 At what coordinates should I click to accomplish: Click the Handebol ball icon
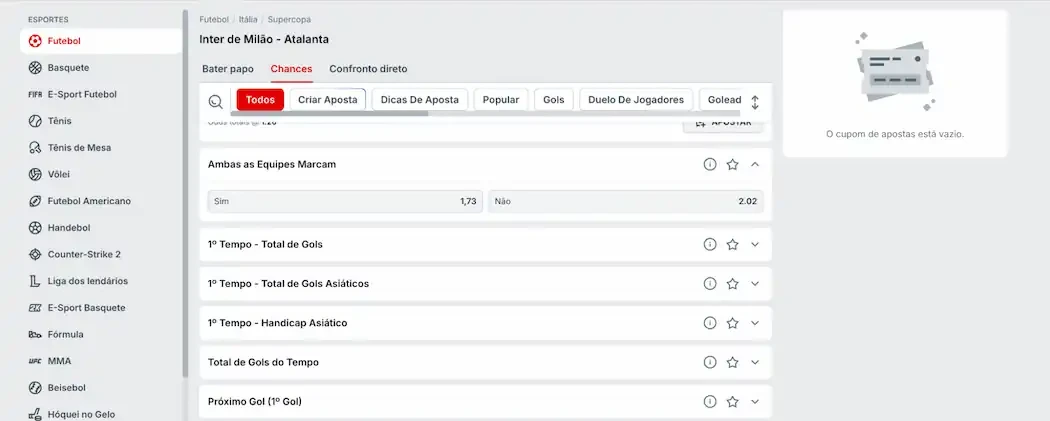(x=35, y=228)
